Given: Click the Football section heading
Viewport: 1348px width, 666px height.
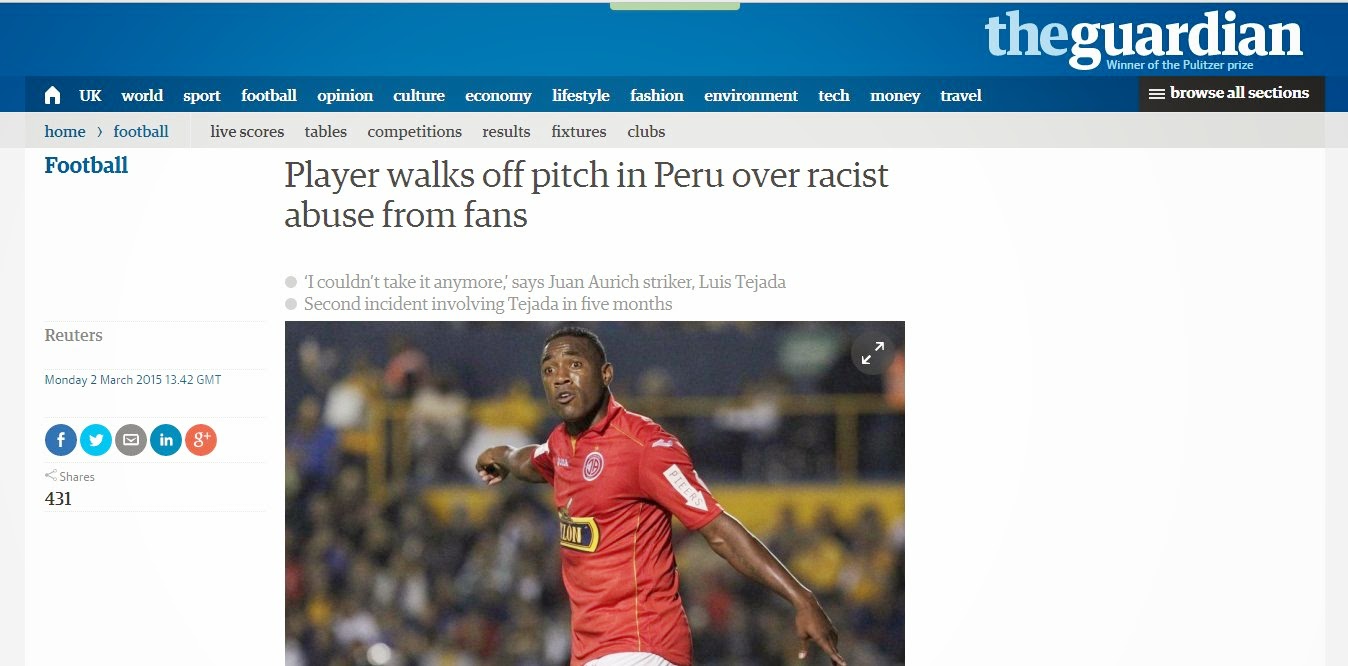Looking at the screenshot, I should click(86, 165).
